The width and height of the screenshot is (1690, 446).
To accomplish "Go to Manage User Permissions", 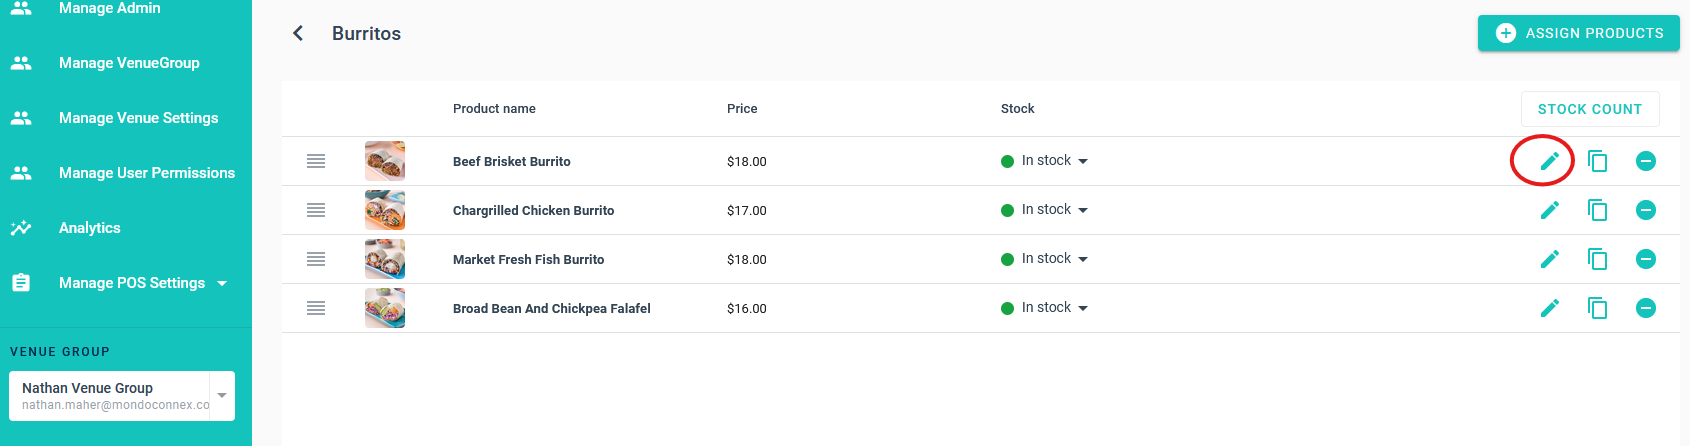I will (x=146, y=173).
